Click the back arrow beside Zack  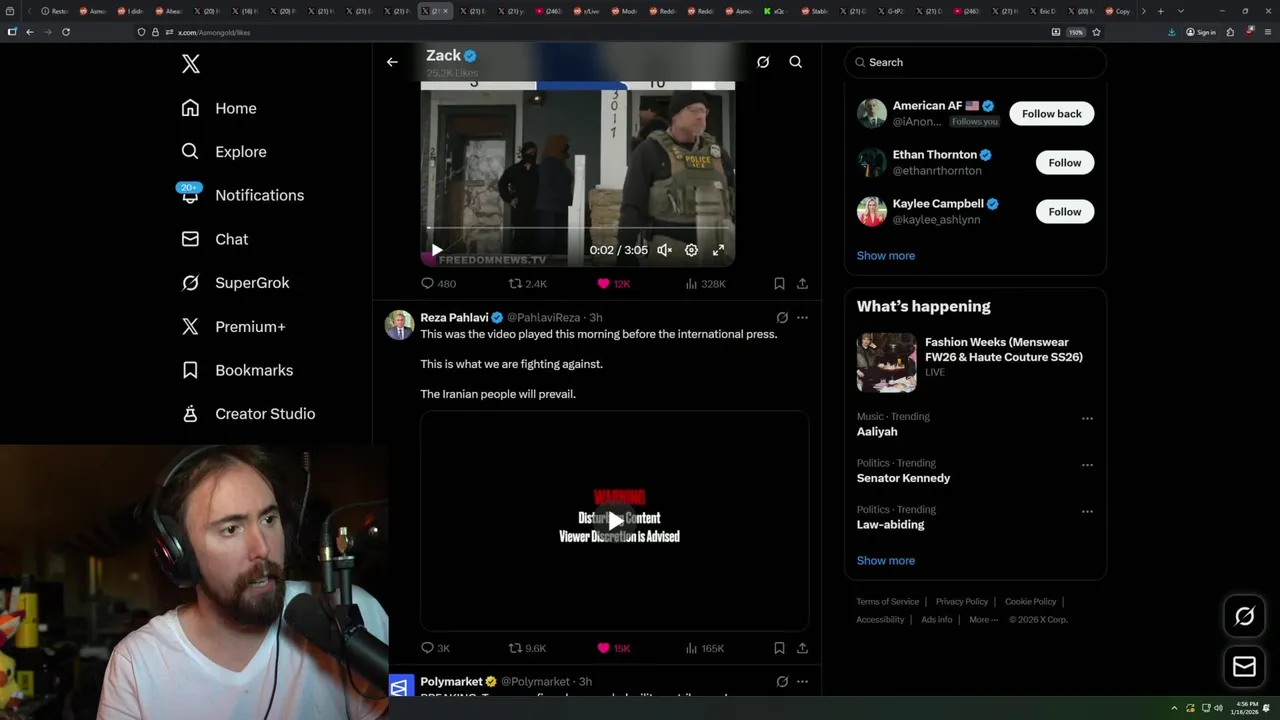click(392, 62)
